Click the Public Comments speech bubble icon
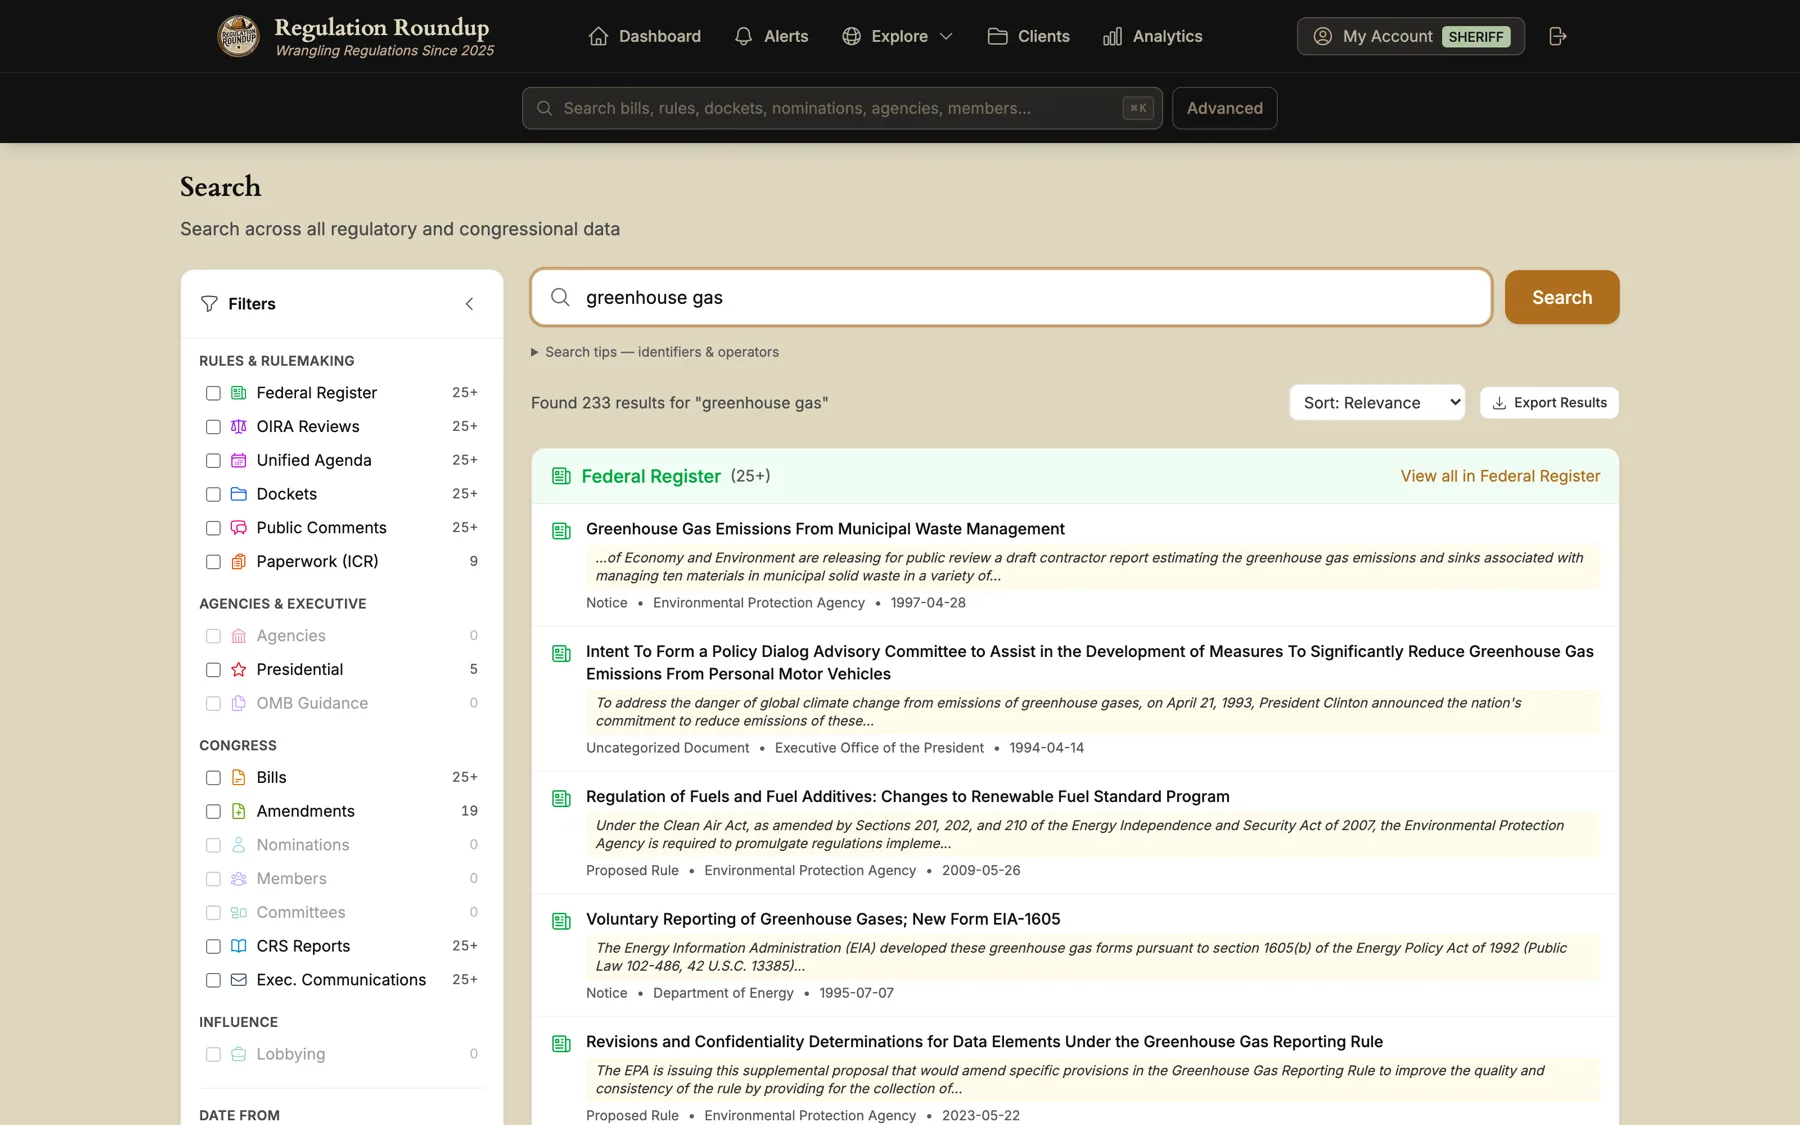The width and height of the screenshot is (1800, 1125). coord(239,528)
